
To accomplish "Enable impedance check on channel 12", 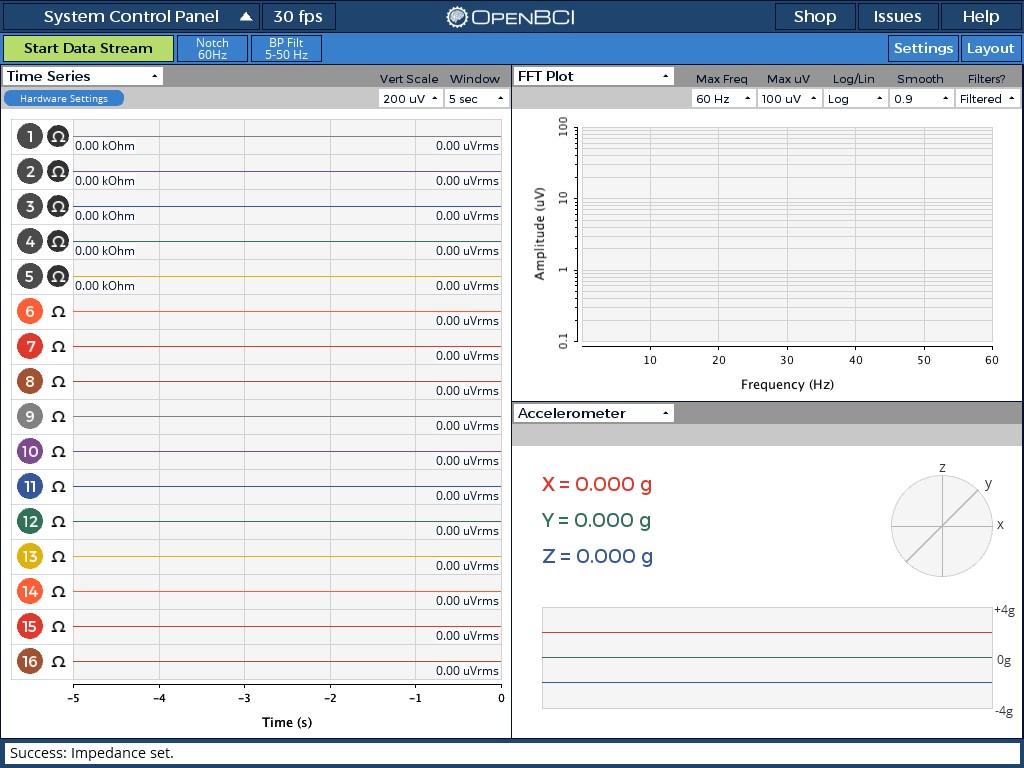I will [58, 522].
